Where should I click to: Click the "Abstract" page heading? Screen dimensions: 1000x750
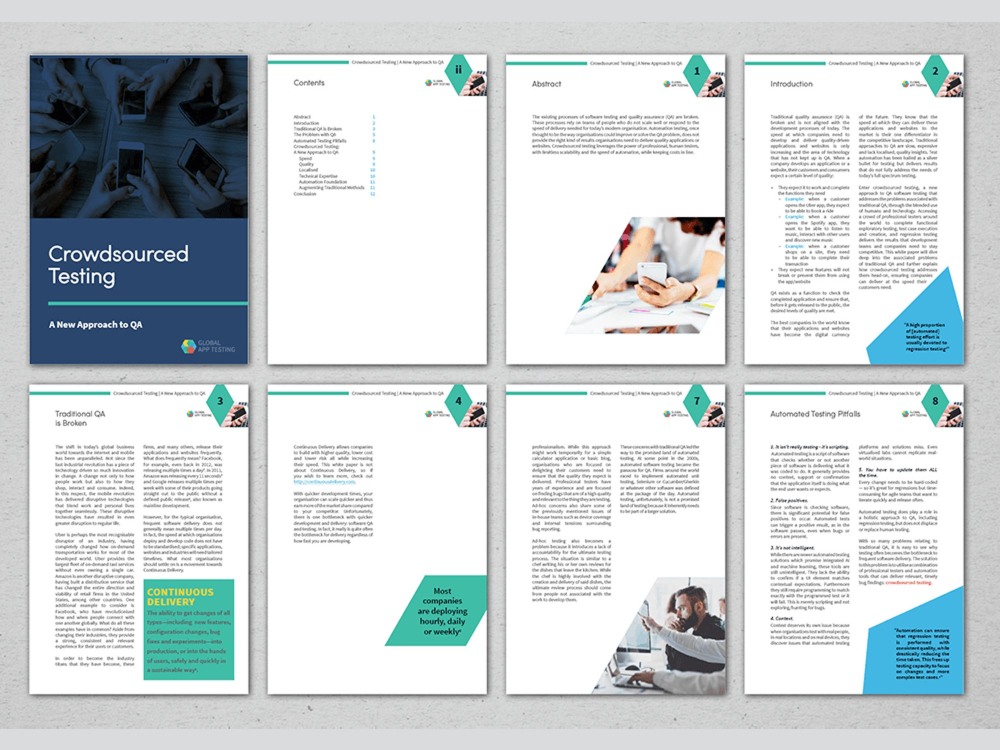(547, 84)
